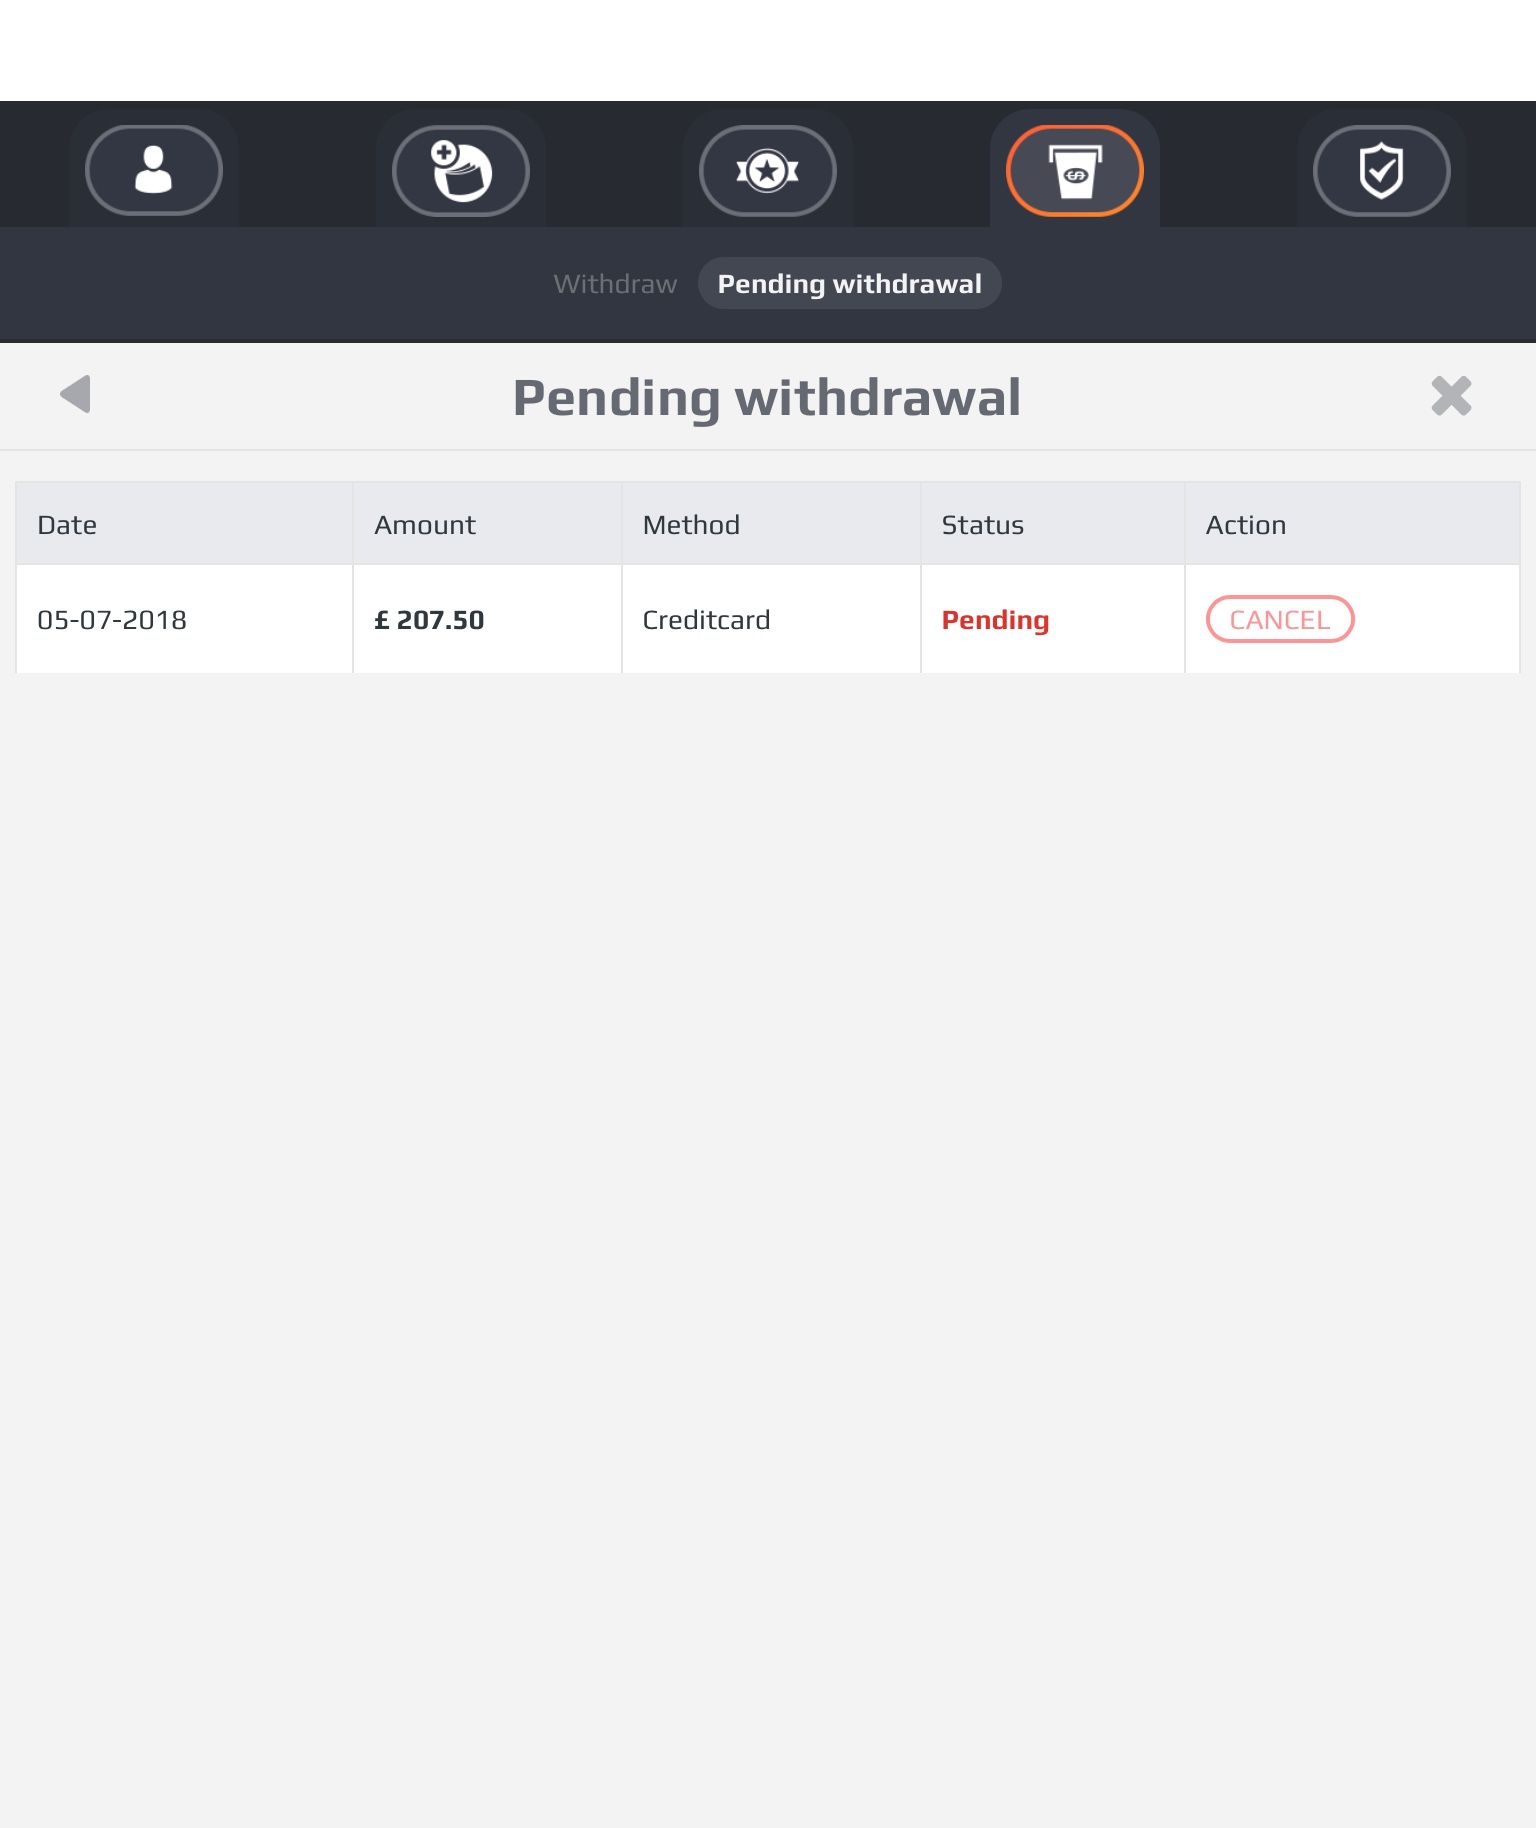The width and height of the screenshot is (1536, 1828).
Task: Open the verification shield check icon
Action: pos(1382,170)
